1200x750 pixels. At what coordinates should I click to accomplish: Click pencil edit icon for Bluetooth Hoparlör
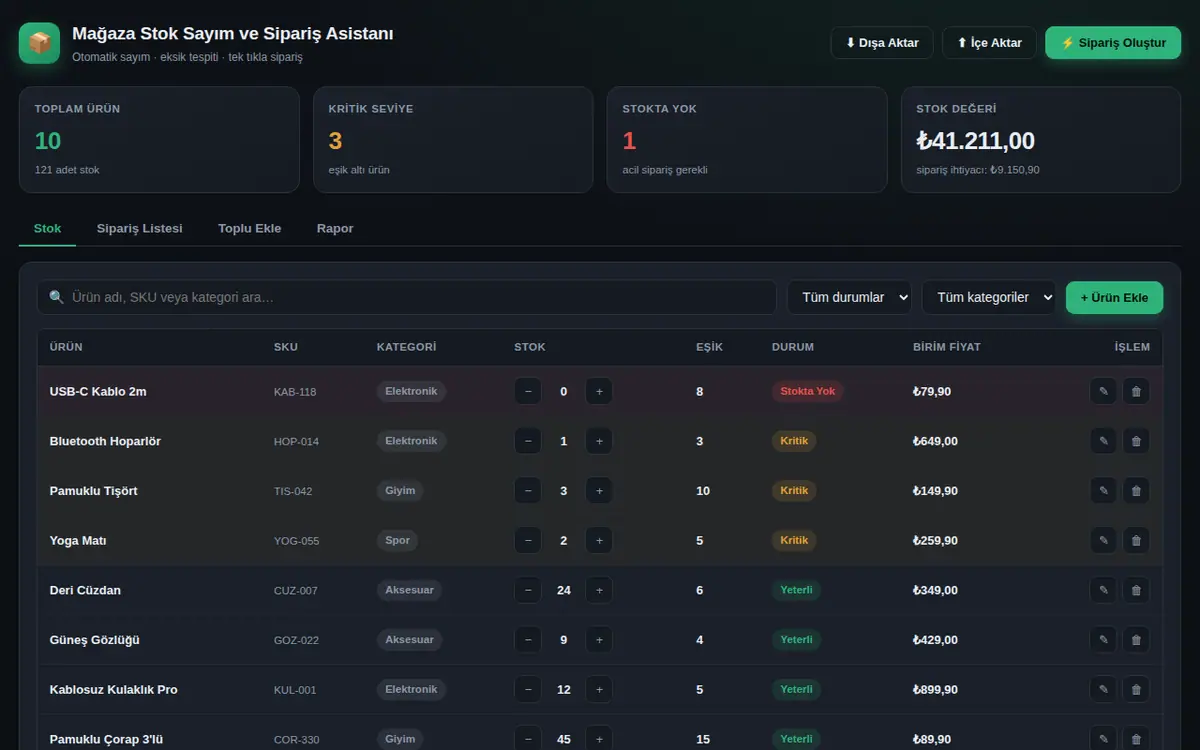[x=1103, y=441]
